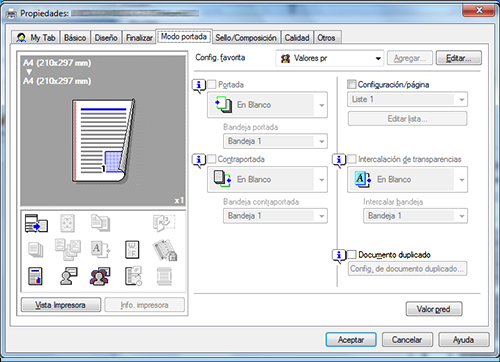Image resolution: width=500 pixels, height=362 pixels.
Task: Click greyed letter A transparency page icon
Action: (x=100, y=250)
